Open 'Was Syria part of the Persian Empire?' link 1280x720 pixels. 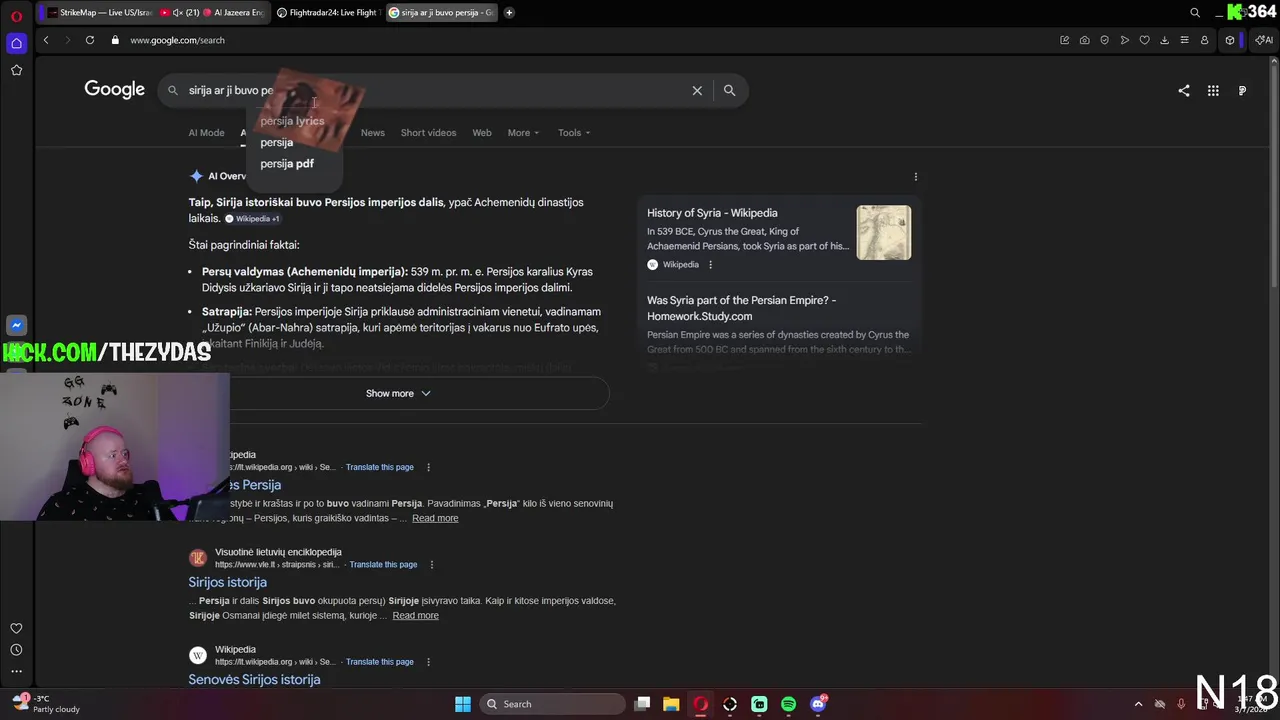click(x=741, y=308)
